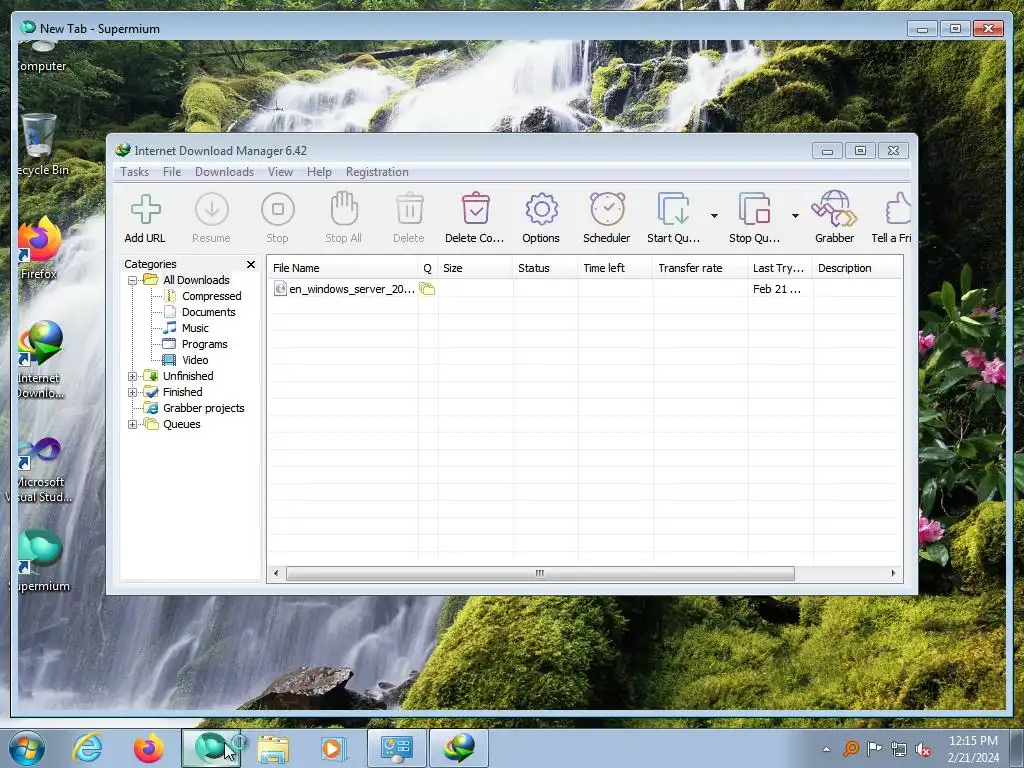Open Windows Explorer folder taskbar icon
Screen dimensions: 1024x768
click(x=273, y=749)
